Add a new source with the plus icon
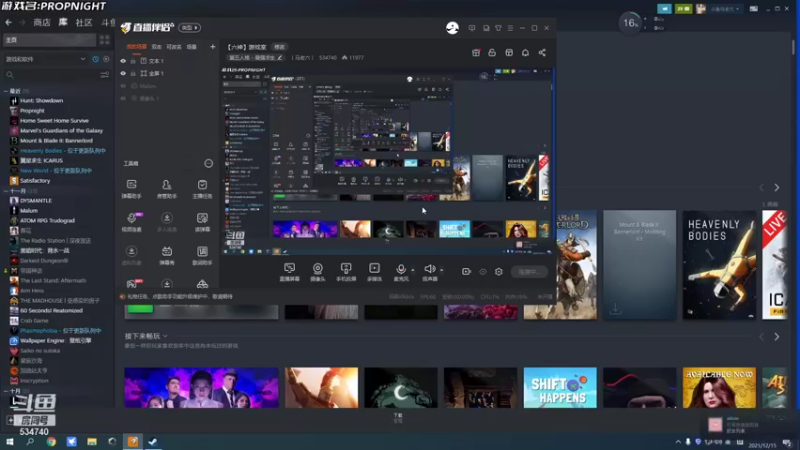Screen dimensions: 800x450 click(x=212, y=47)
